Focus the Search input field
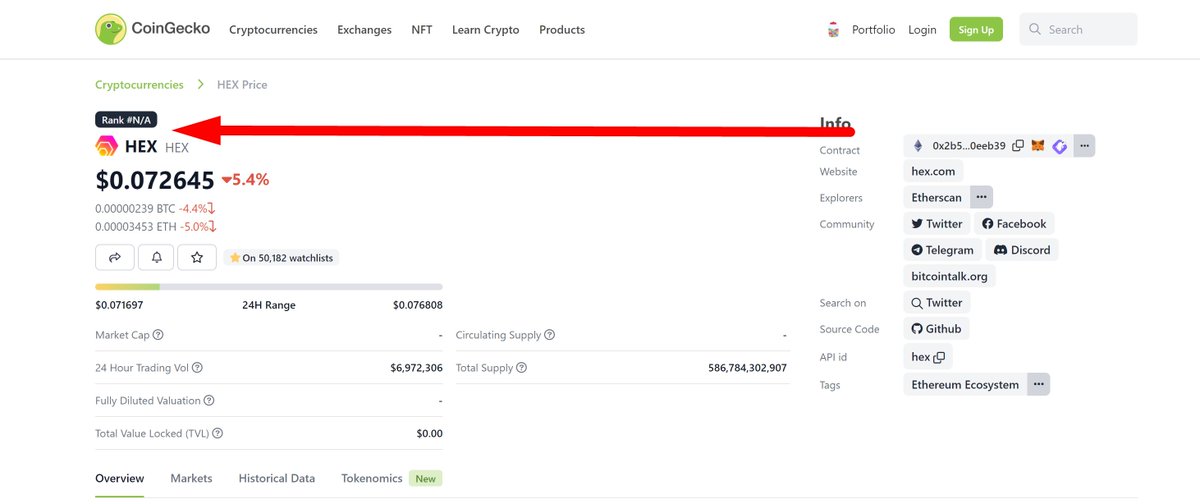This screenshot has height=504, width=1200. pos(1078,29)
